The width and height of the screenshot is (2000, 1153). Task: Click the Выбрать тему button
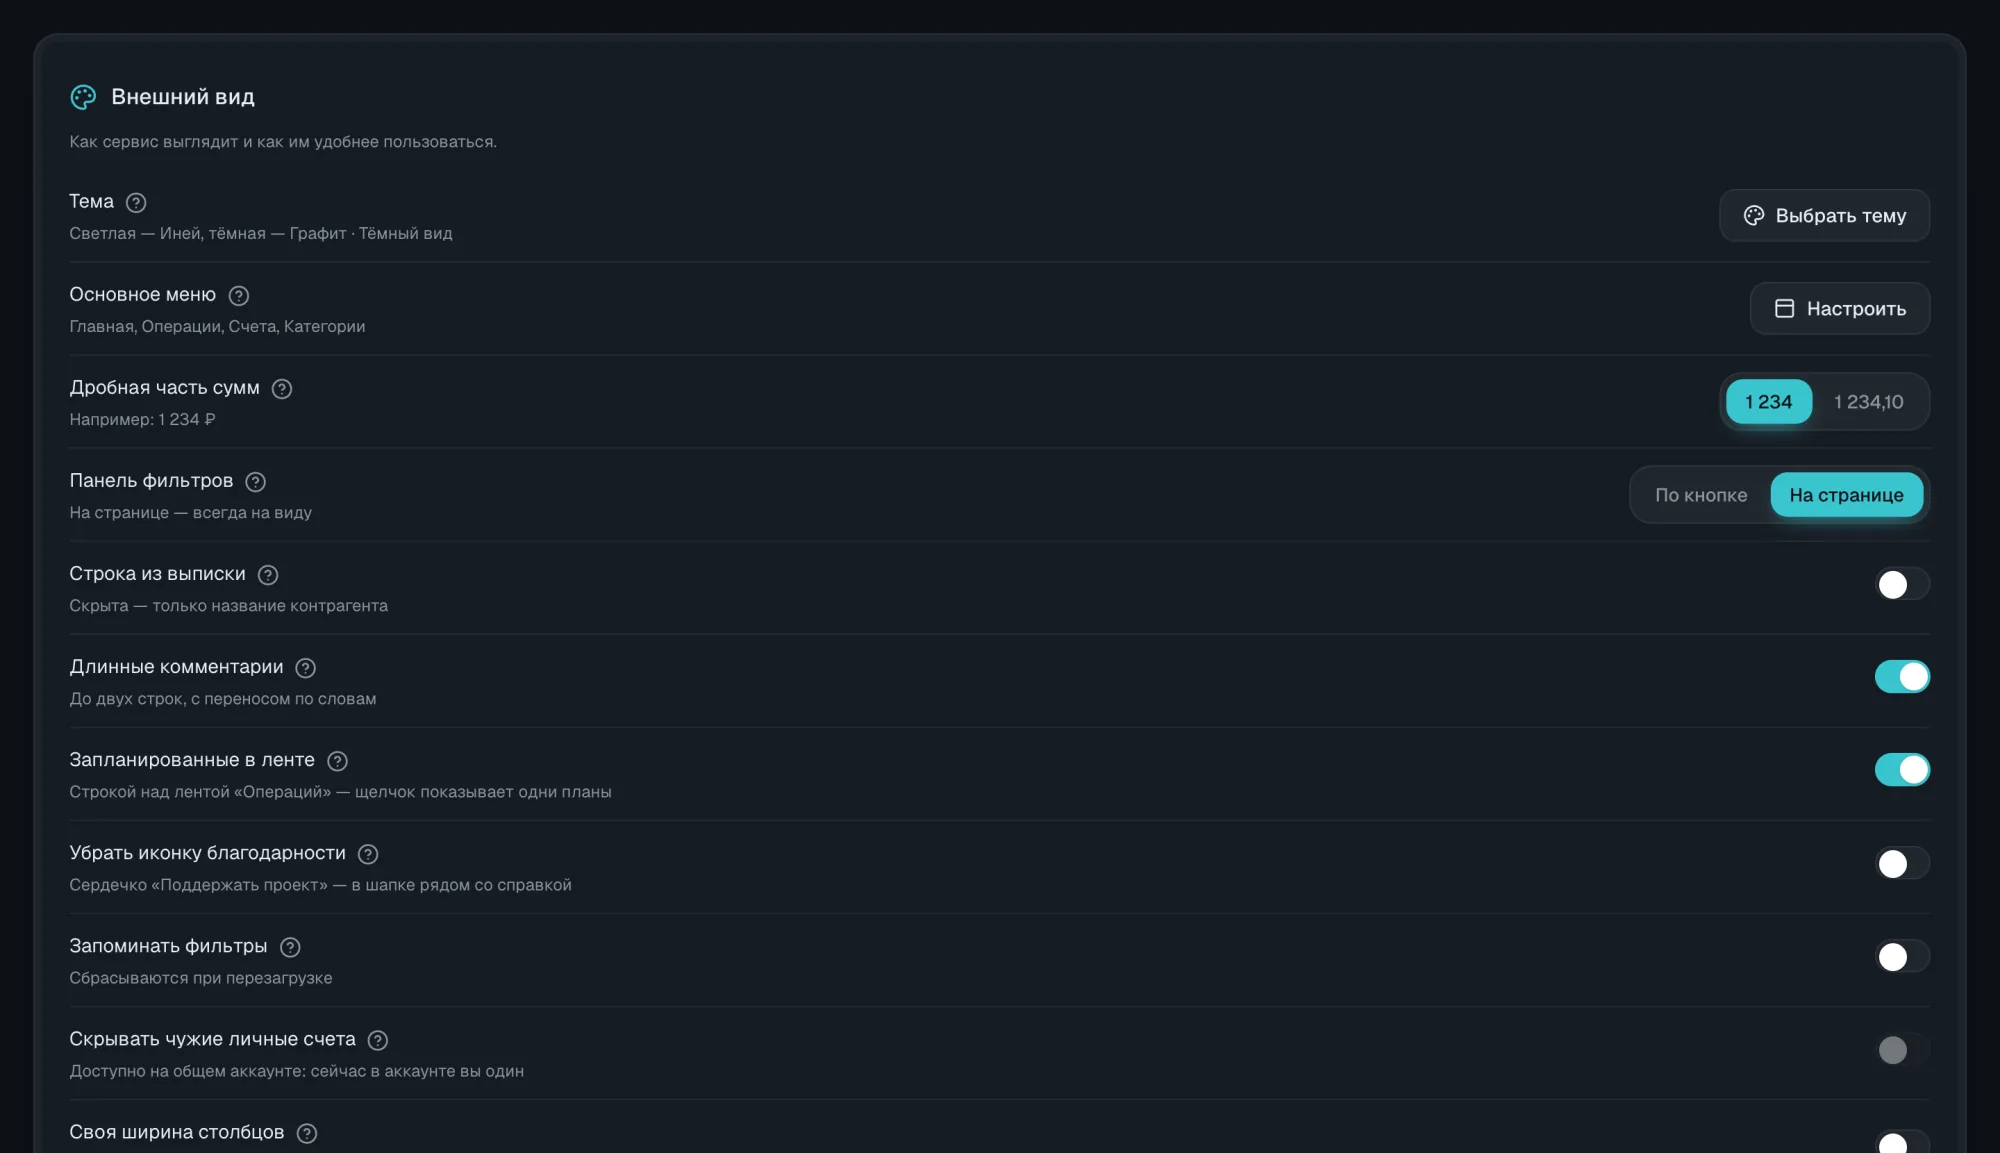pyautogui.click(x=1824, y=215)
